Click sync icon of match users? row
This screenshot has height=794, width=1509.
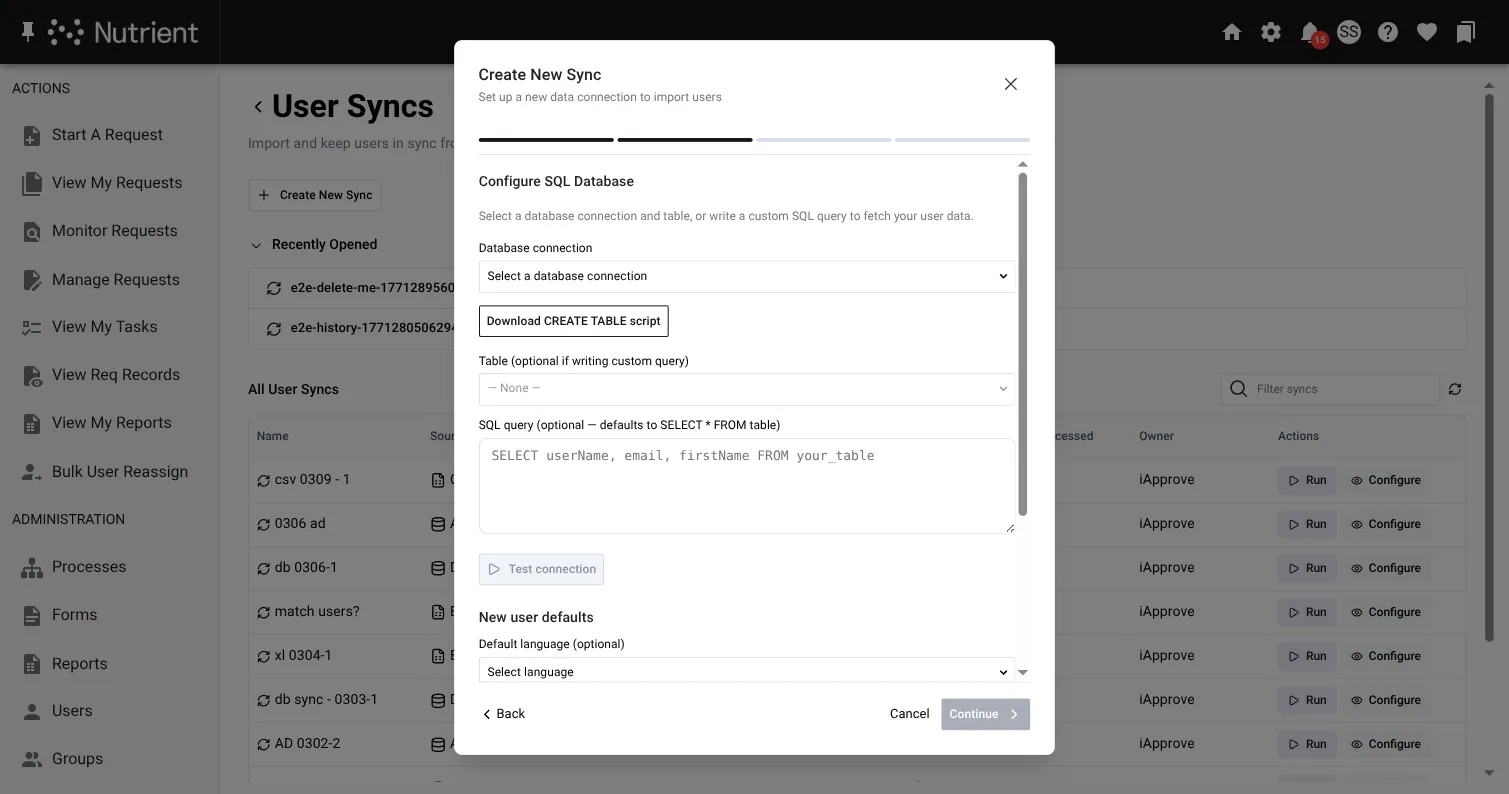coord(264,612)
